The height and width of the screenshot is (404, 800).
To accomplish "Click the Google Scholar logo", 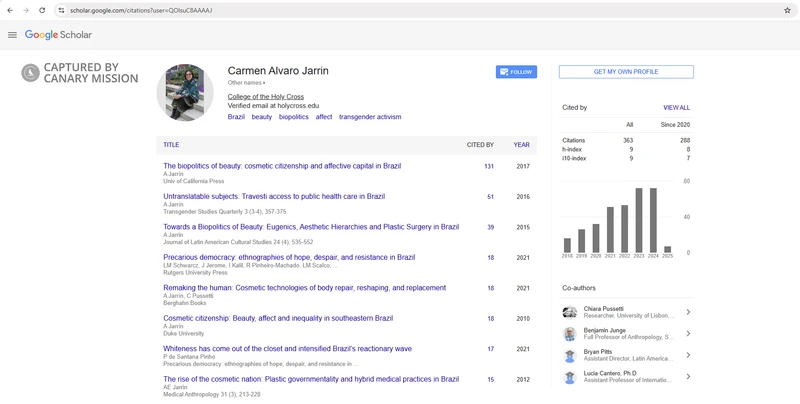I will 58,35.
